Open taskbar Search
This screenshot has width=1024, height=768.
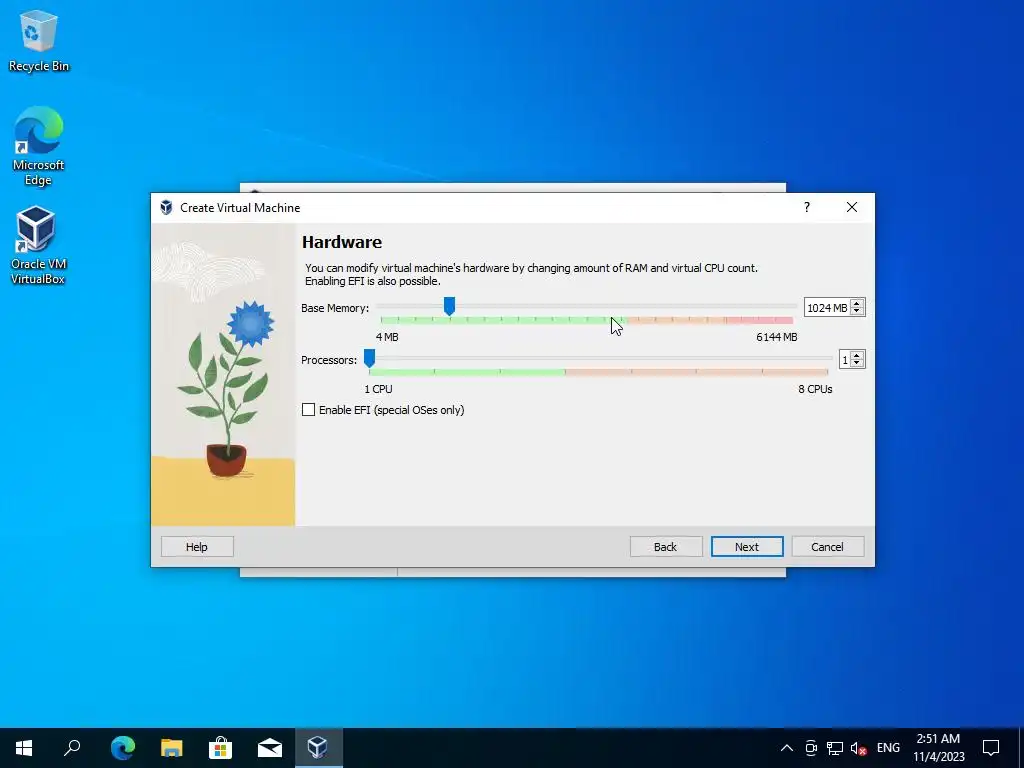(72, 748)
